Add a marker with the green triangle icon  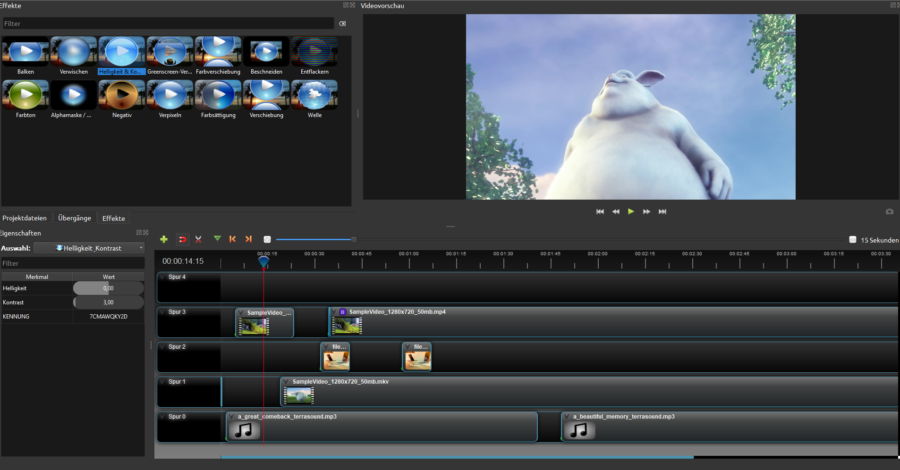pyautogui.click(x=217, y=239)
